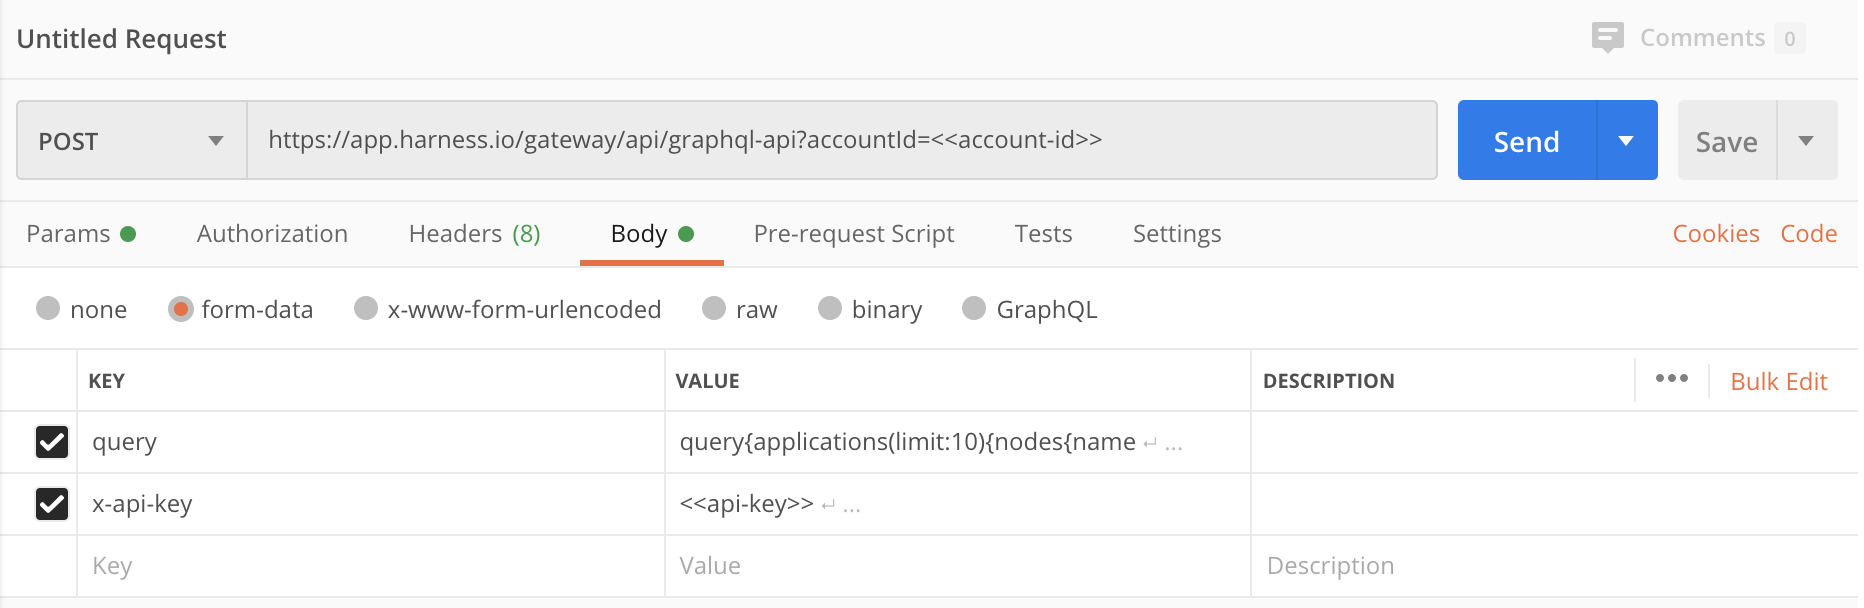Select the x-www-form-urlencoded radio option
Screen dimensions: 1864x608
[x=366, y=308]
